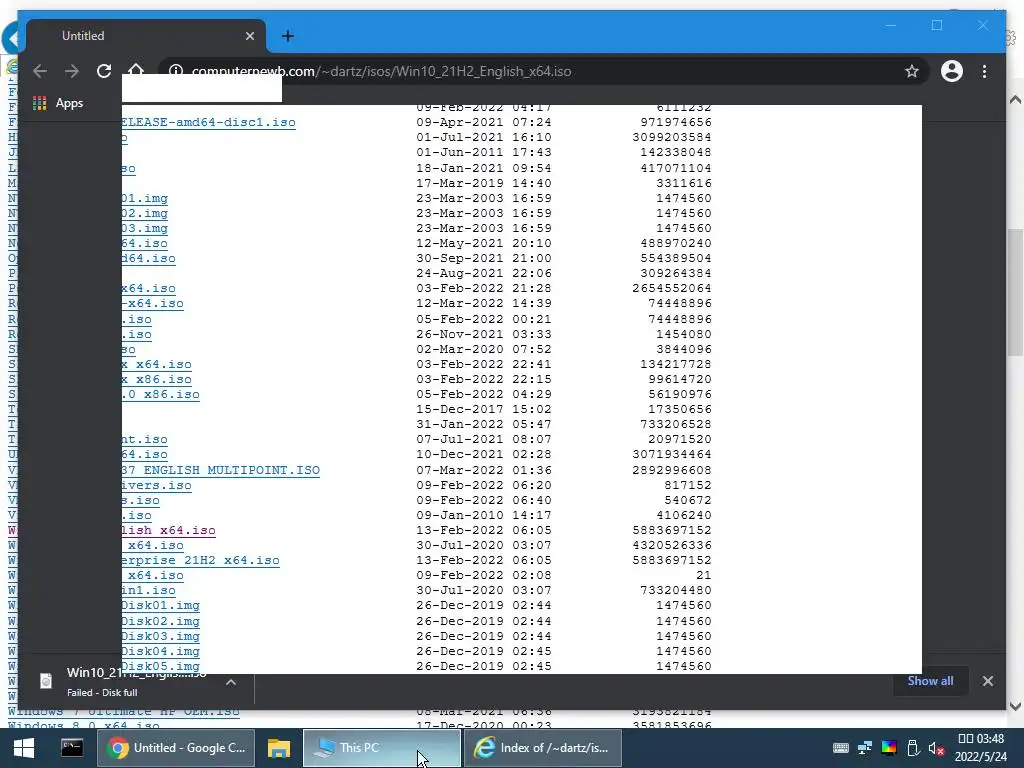The image size is (1024, 768).
Task: Switch to This PC taskbar window
Action: (381, 748)
